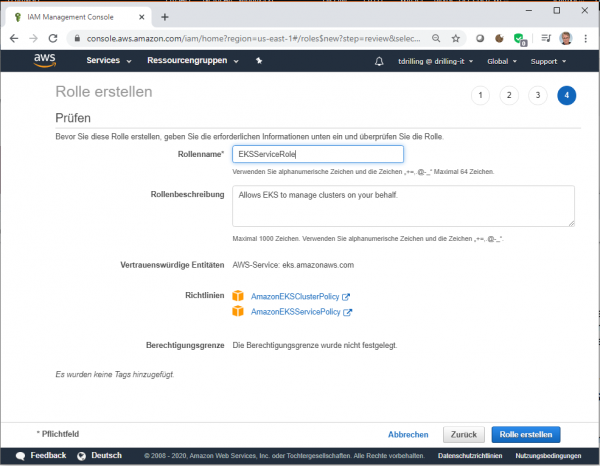Click the AmazonEKSServicePolicy orange box icon
This screenshot has width=600, height=466.
[x=238, y=311]
